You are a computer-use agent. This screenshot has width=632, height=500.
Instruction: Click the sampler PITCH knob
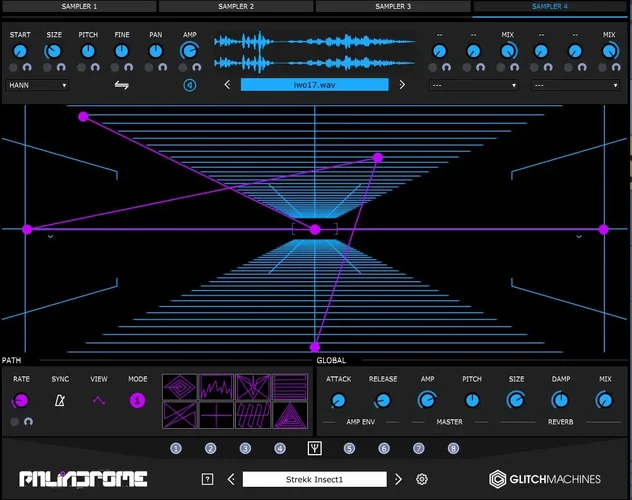[88, 51]
